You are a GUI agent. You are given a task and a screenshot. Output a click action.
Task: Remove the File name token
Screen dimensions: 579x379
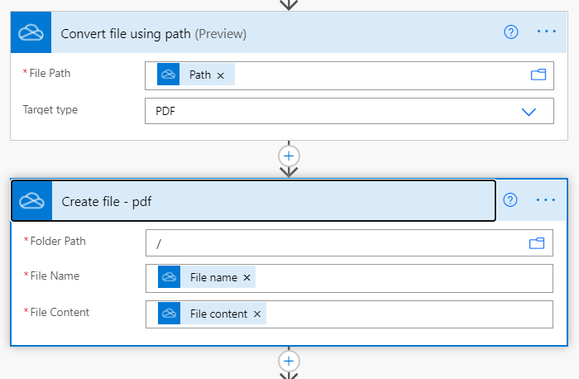(247, 277)
